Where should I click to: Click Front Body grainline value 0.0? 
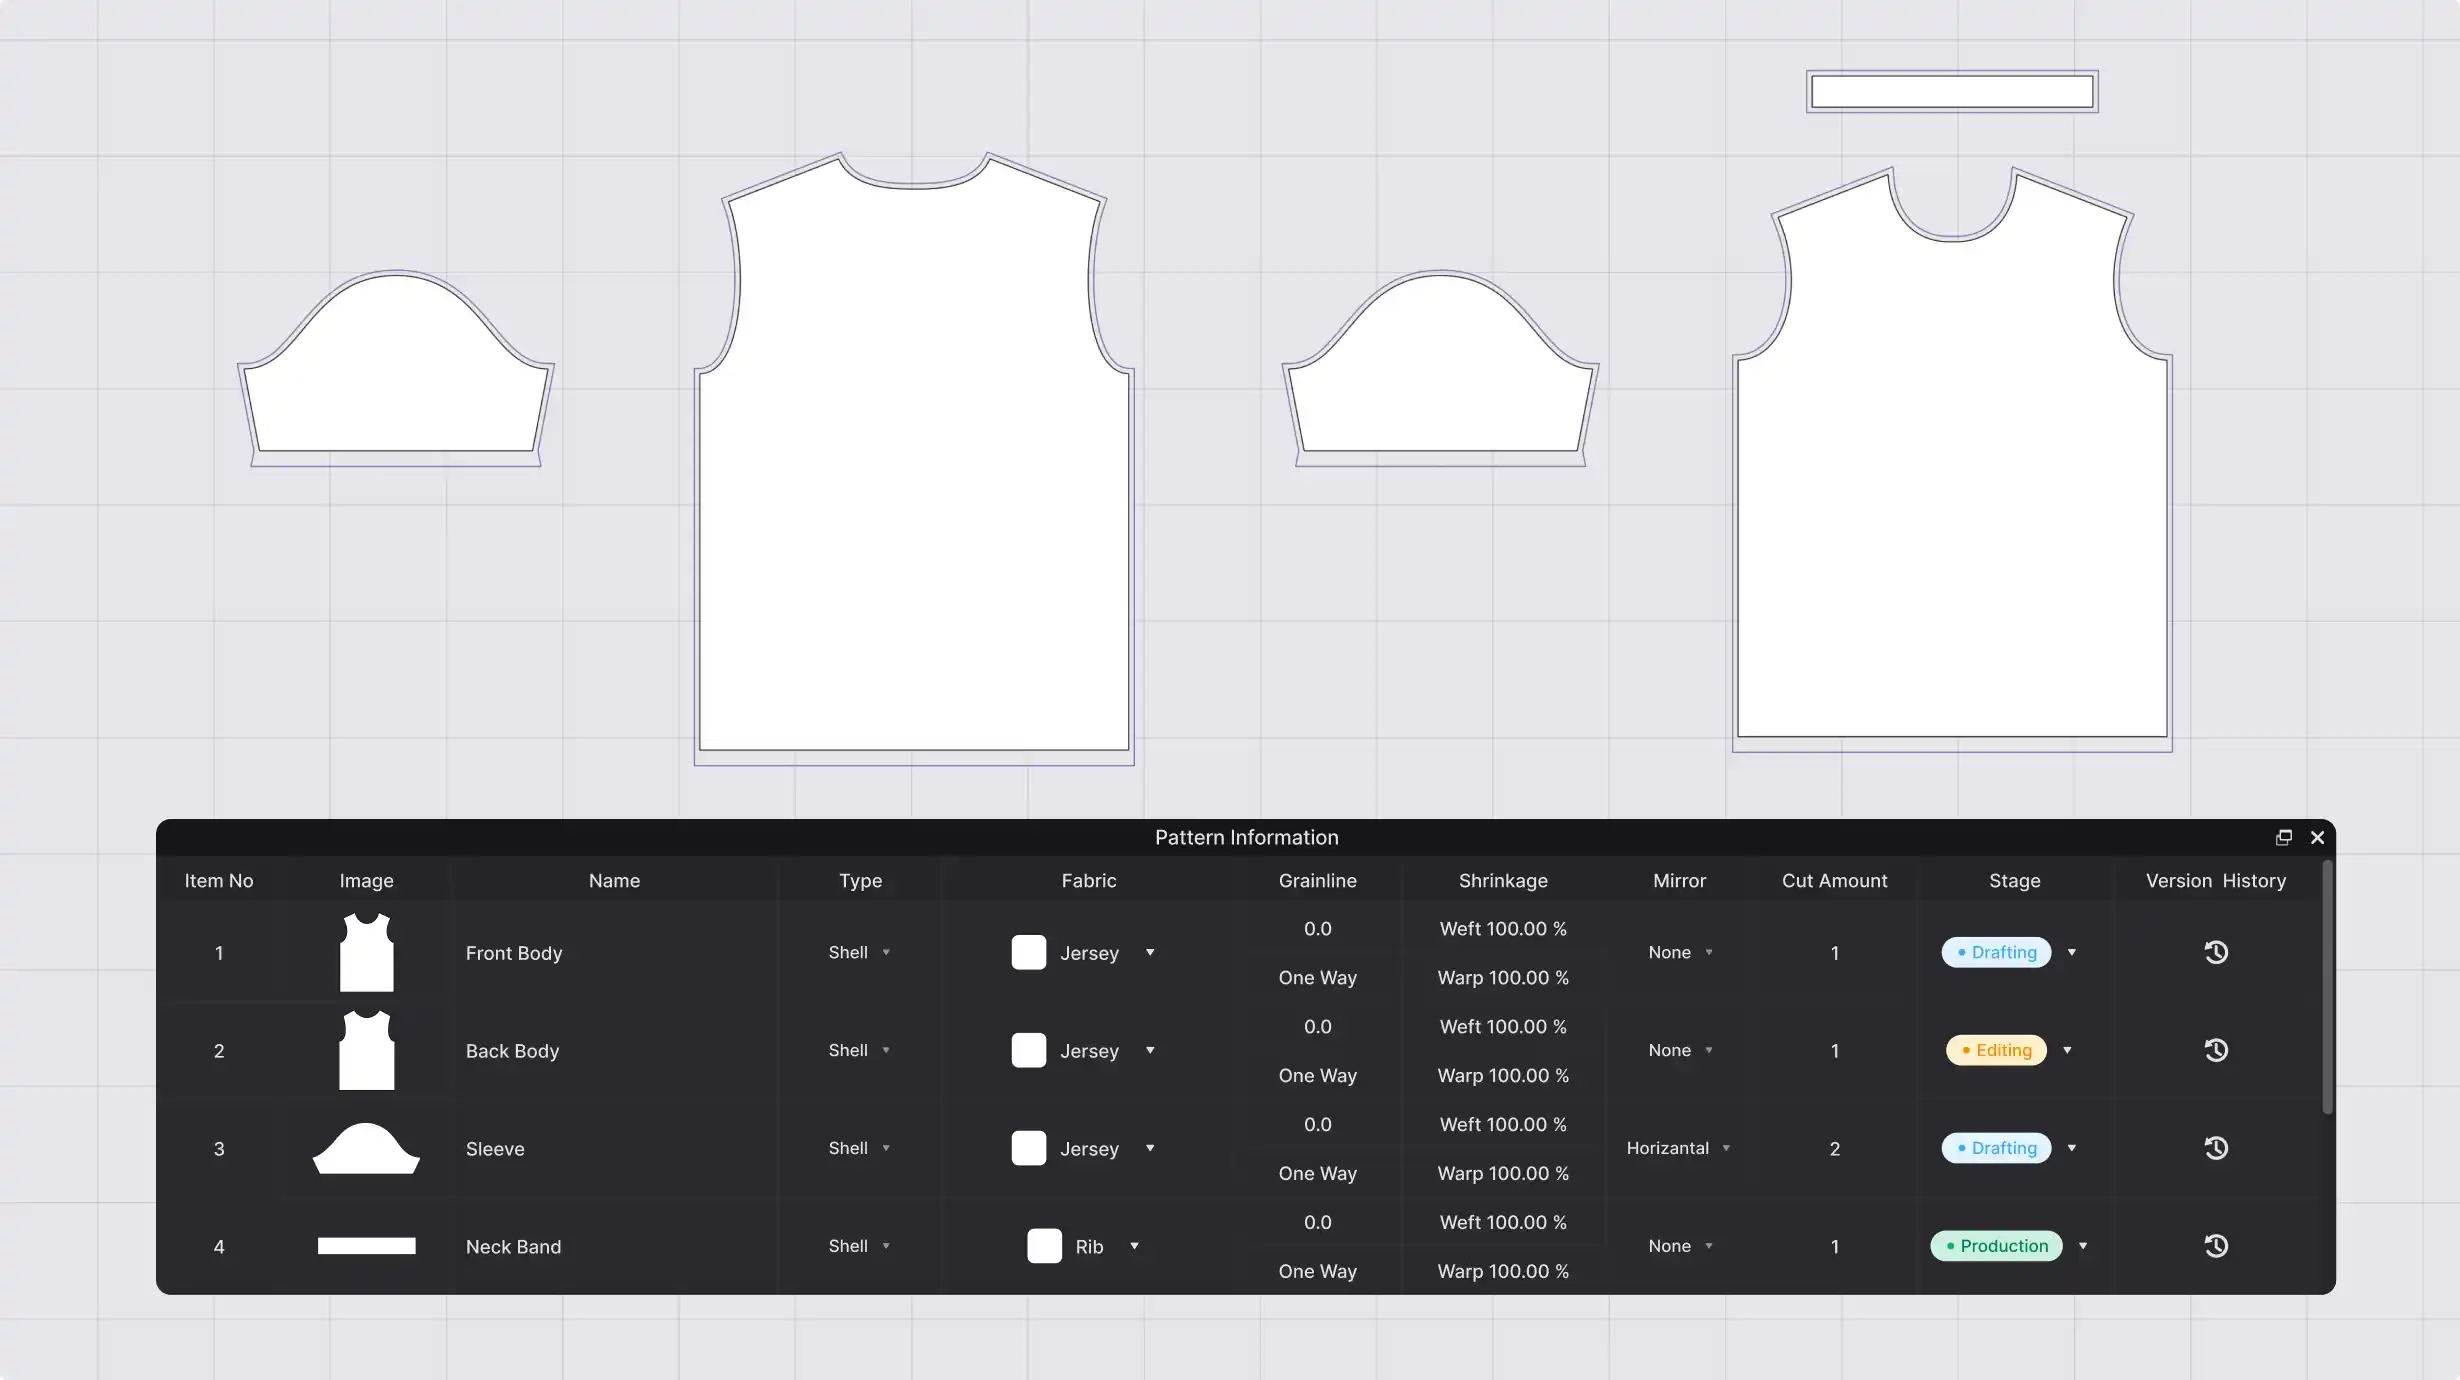[x=1317, y=929]
